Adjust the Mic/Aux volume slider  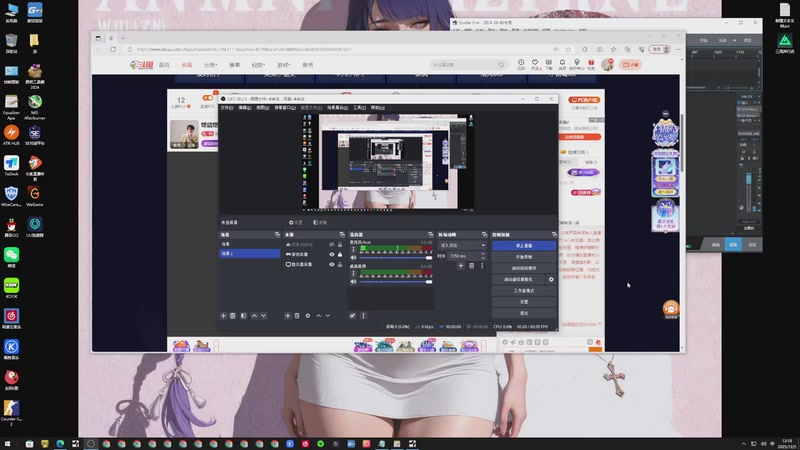click(x=395, y=258)
